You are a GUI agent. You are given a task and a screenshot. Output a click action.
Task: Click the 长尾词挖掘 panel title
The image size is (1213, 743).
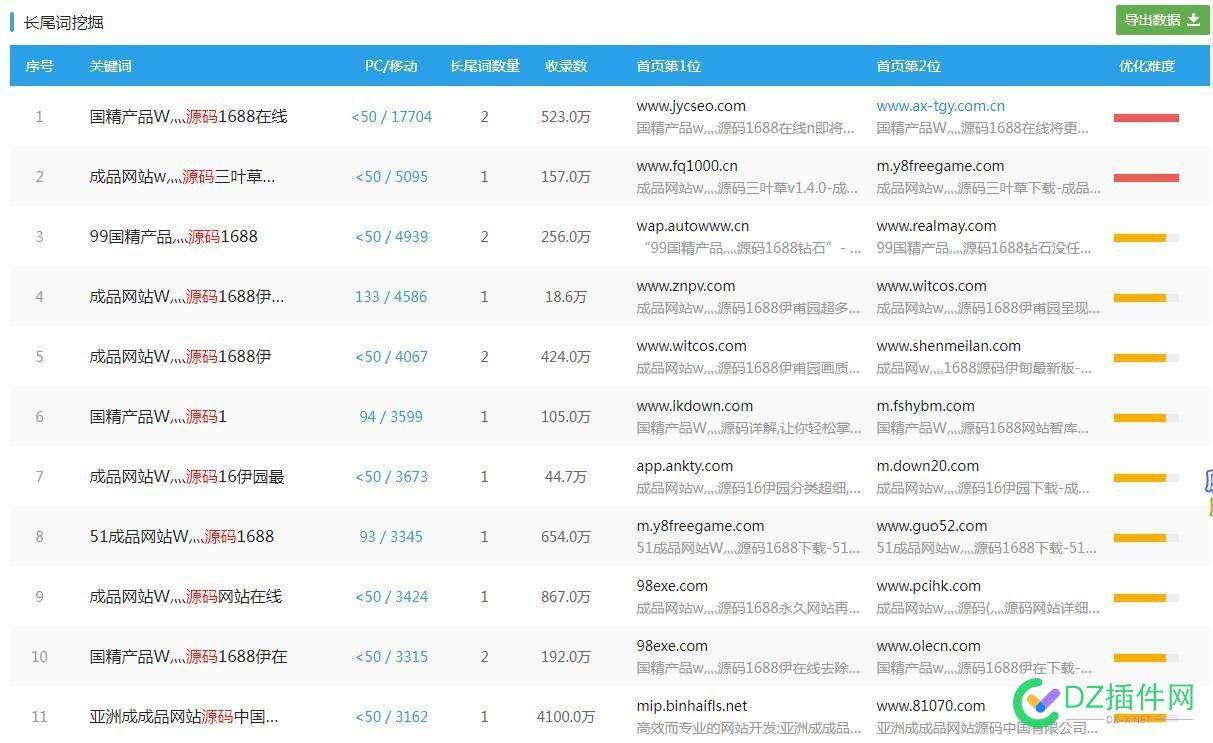pos(64,22)
